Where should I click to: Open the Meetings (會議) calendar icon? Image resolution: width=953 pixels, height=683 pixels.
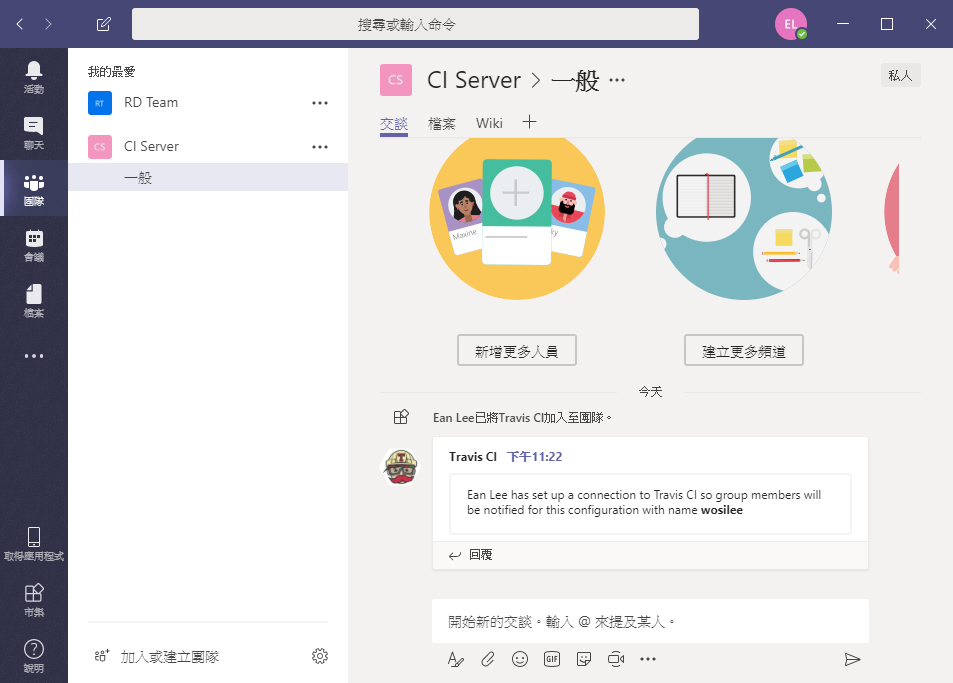[33, 245]
